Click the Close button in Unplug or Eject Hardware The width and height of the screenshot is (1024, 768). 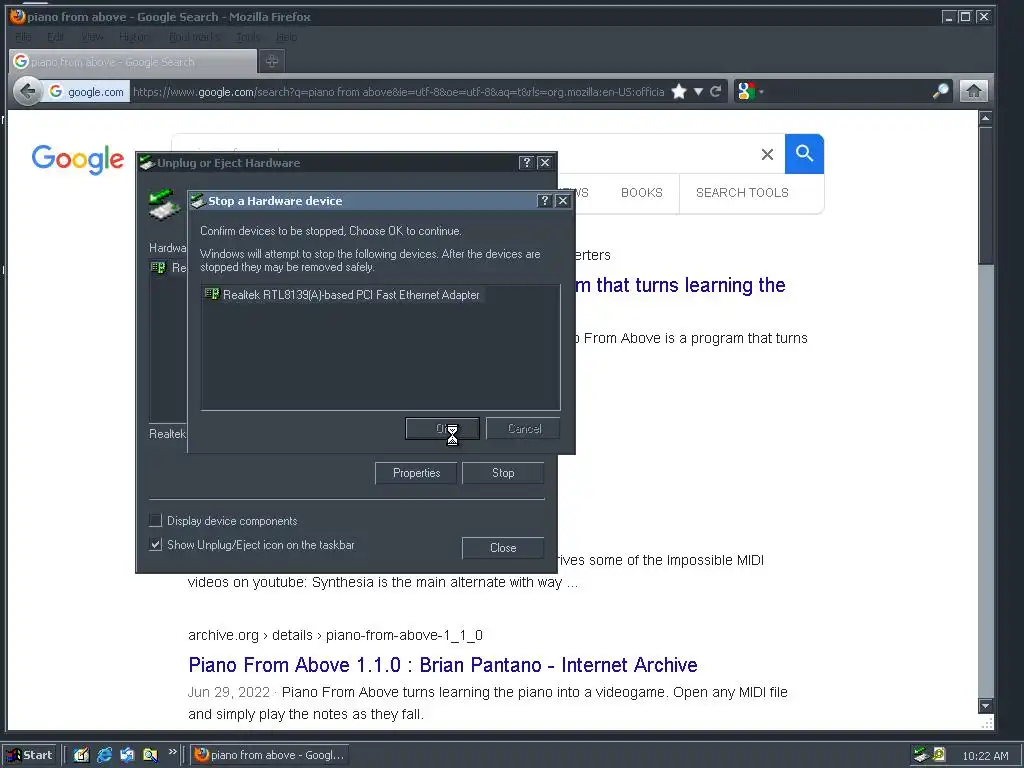[503, 548]
